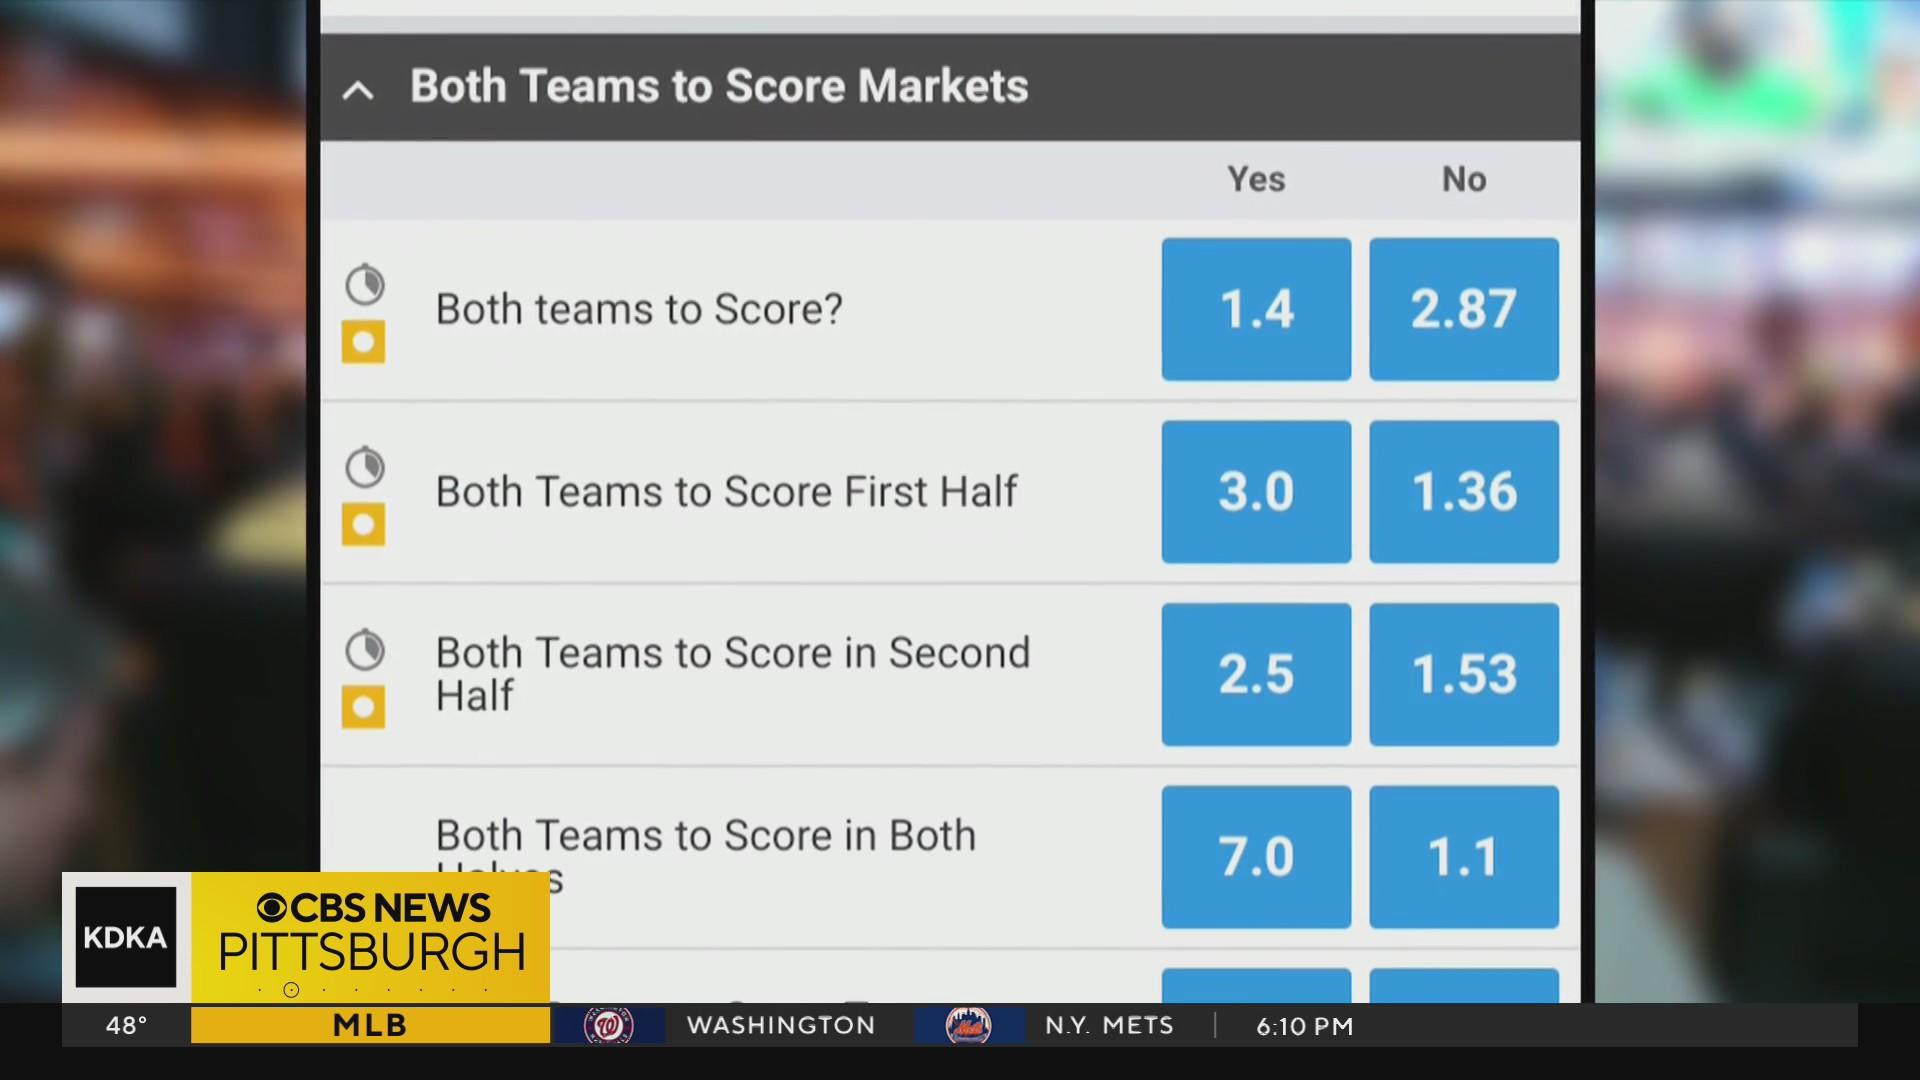Image resolution: width=1920 pixels, height=1080 pixels.
Task: Click the Washington Nationals logo in the ticker
Action: 609,1026
